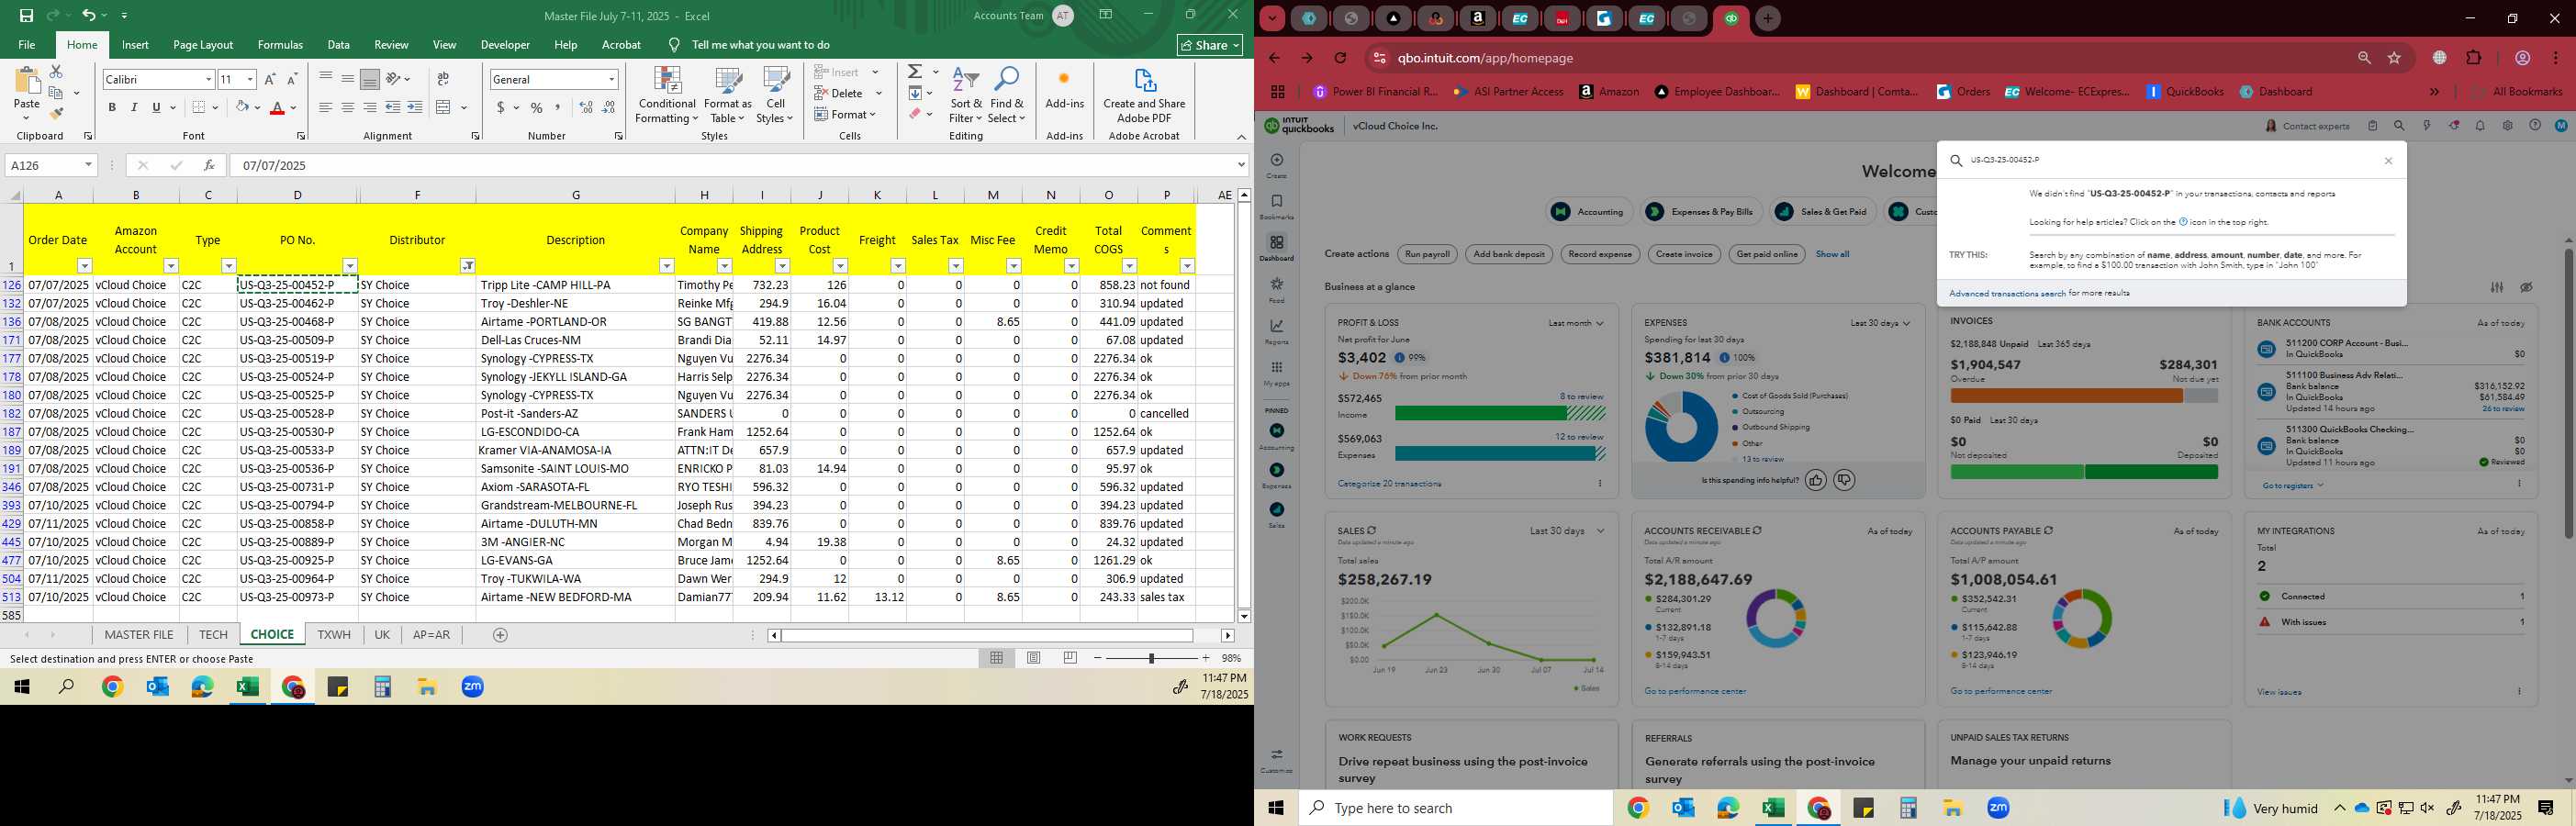Click the Cut scissors icon in Excel
The width and height of the screenshot is (2576, 826).
click(56, 72)
